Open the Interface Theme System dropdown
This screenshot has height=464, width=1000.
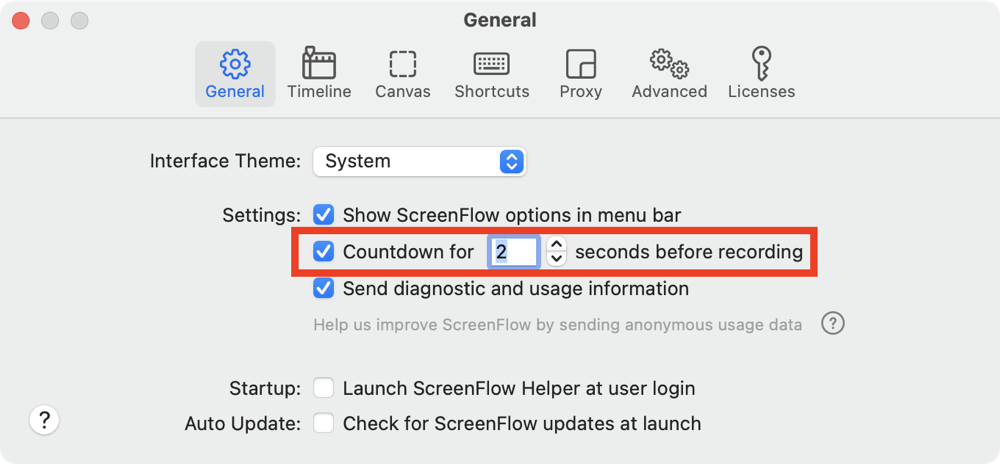point(419,161)
